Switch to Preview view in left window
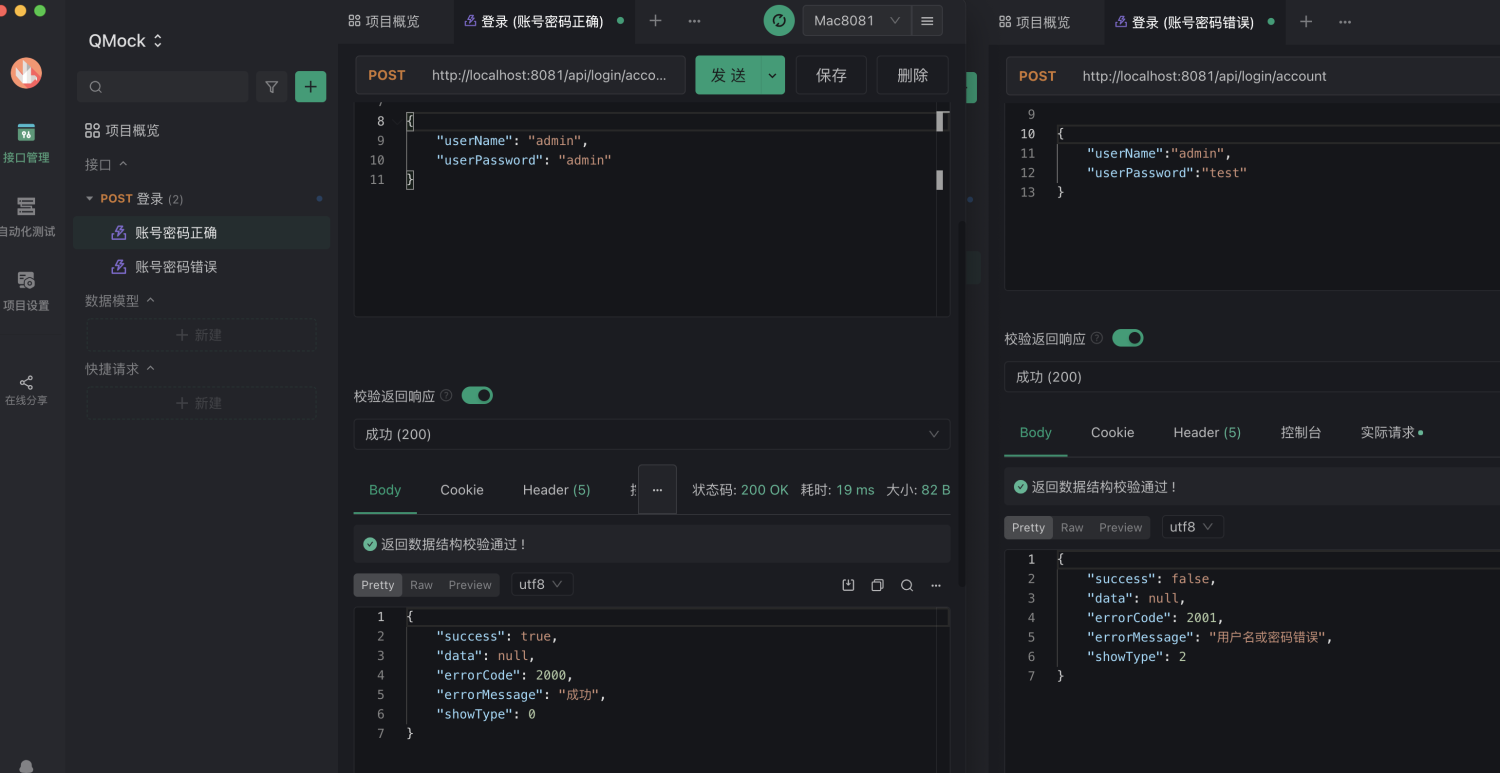The width and height of the screenshot is (1500, 773). (470, 585)
